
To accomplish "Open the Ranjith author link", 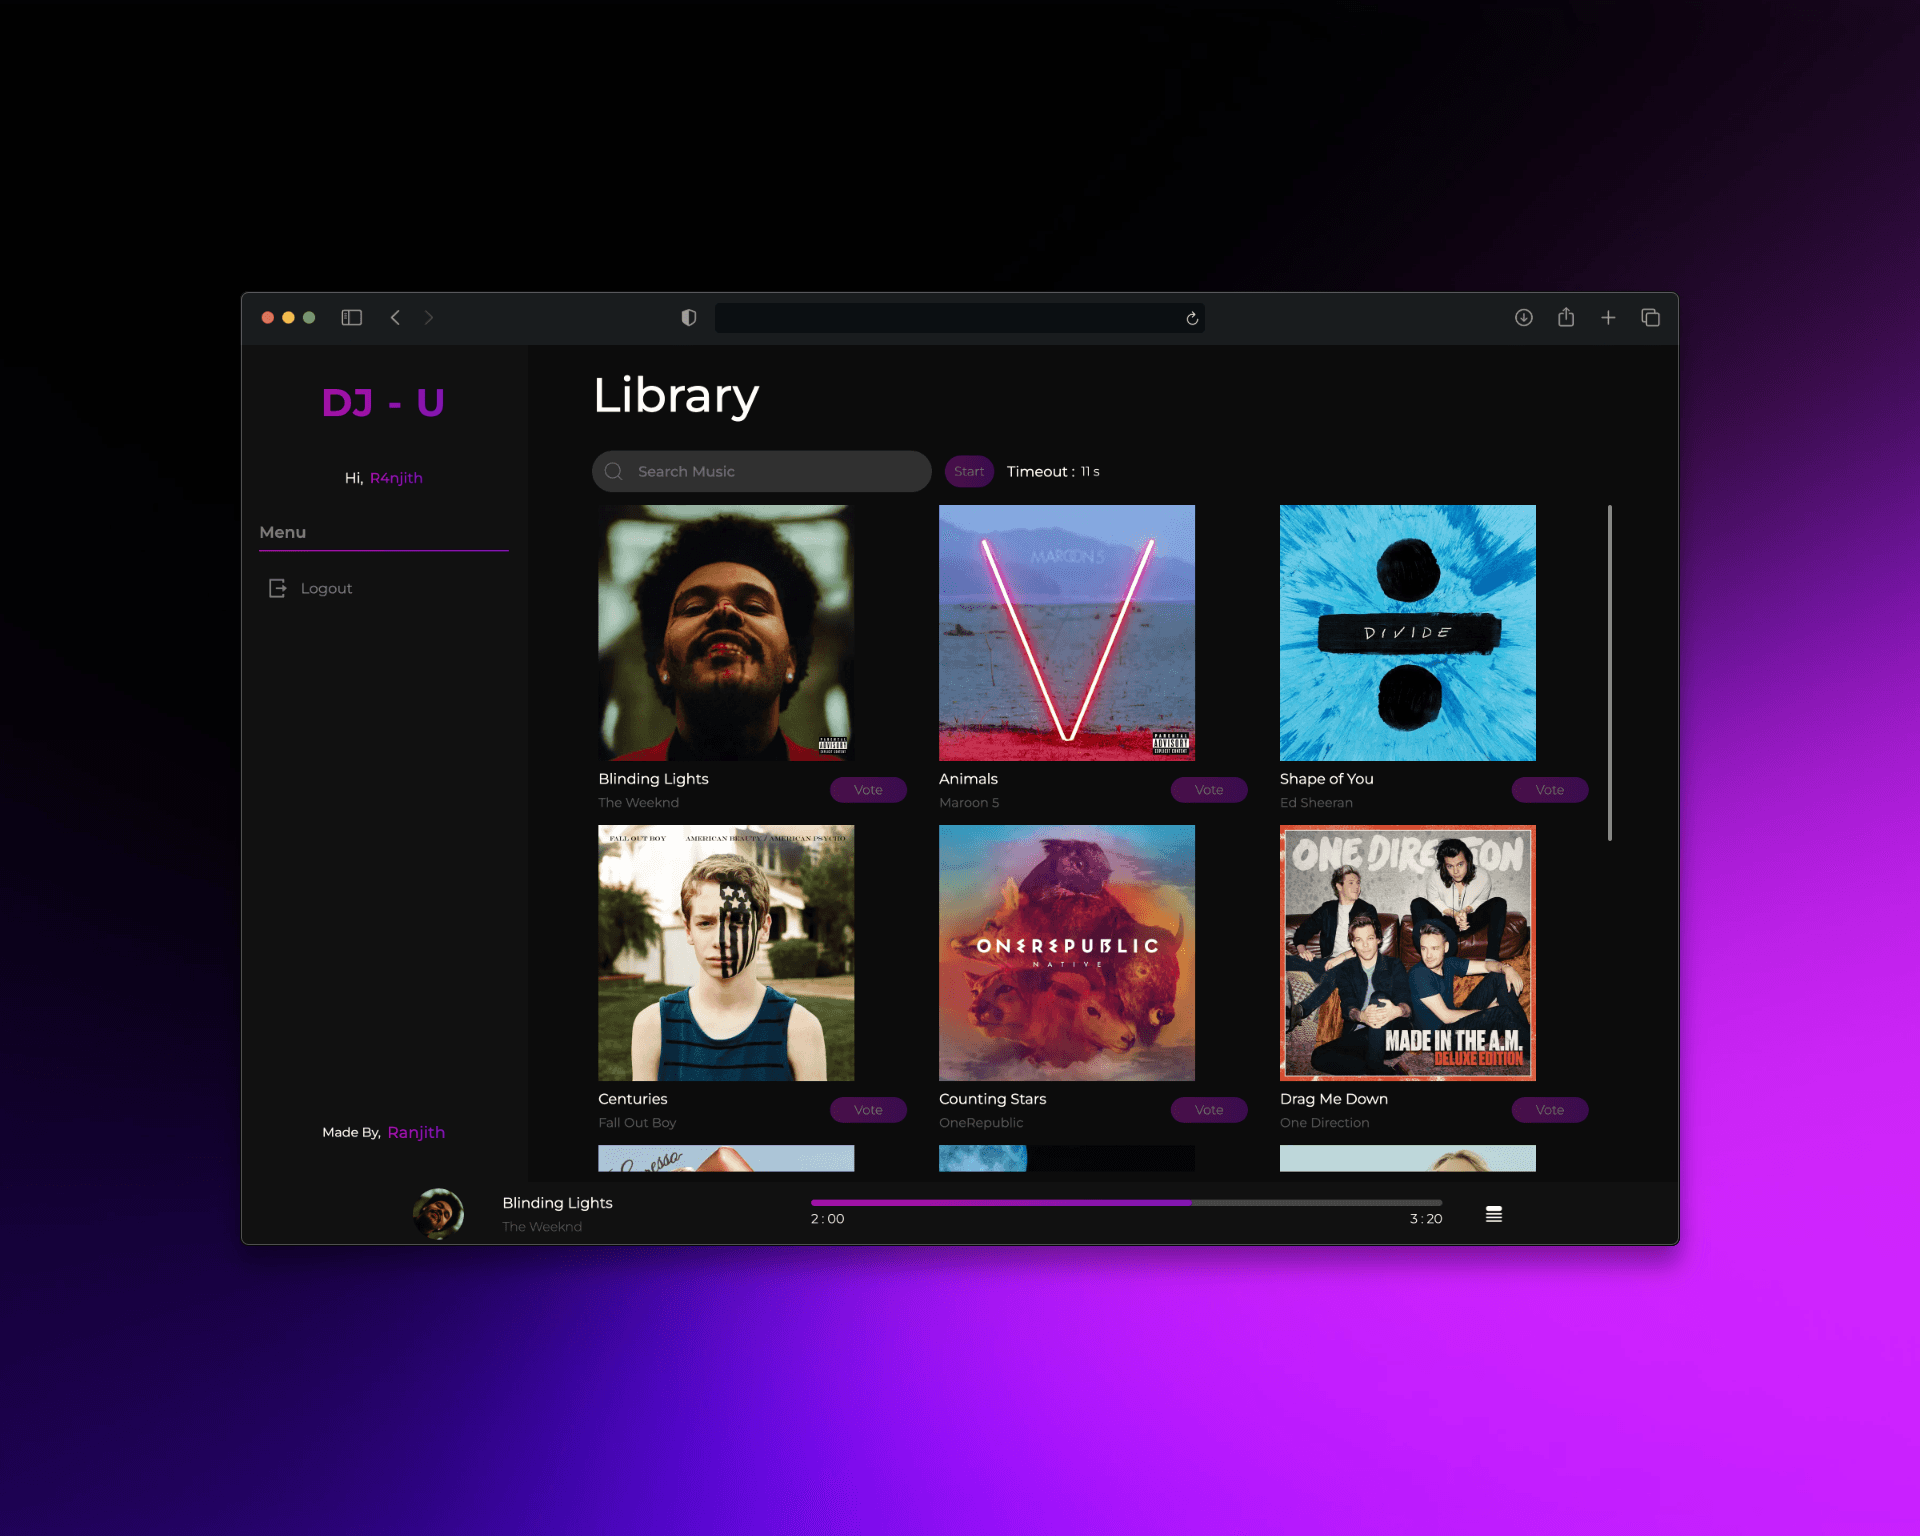I will pos(416,1132).
